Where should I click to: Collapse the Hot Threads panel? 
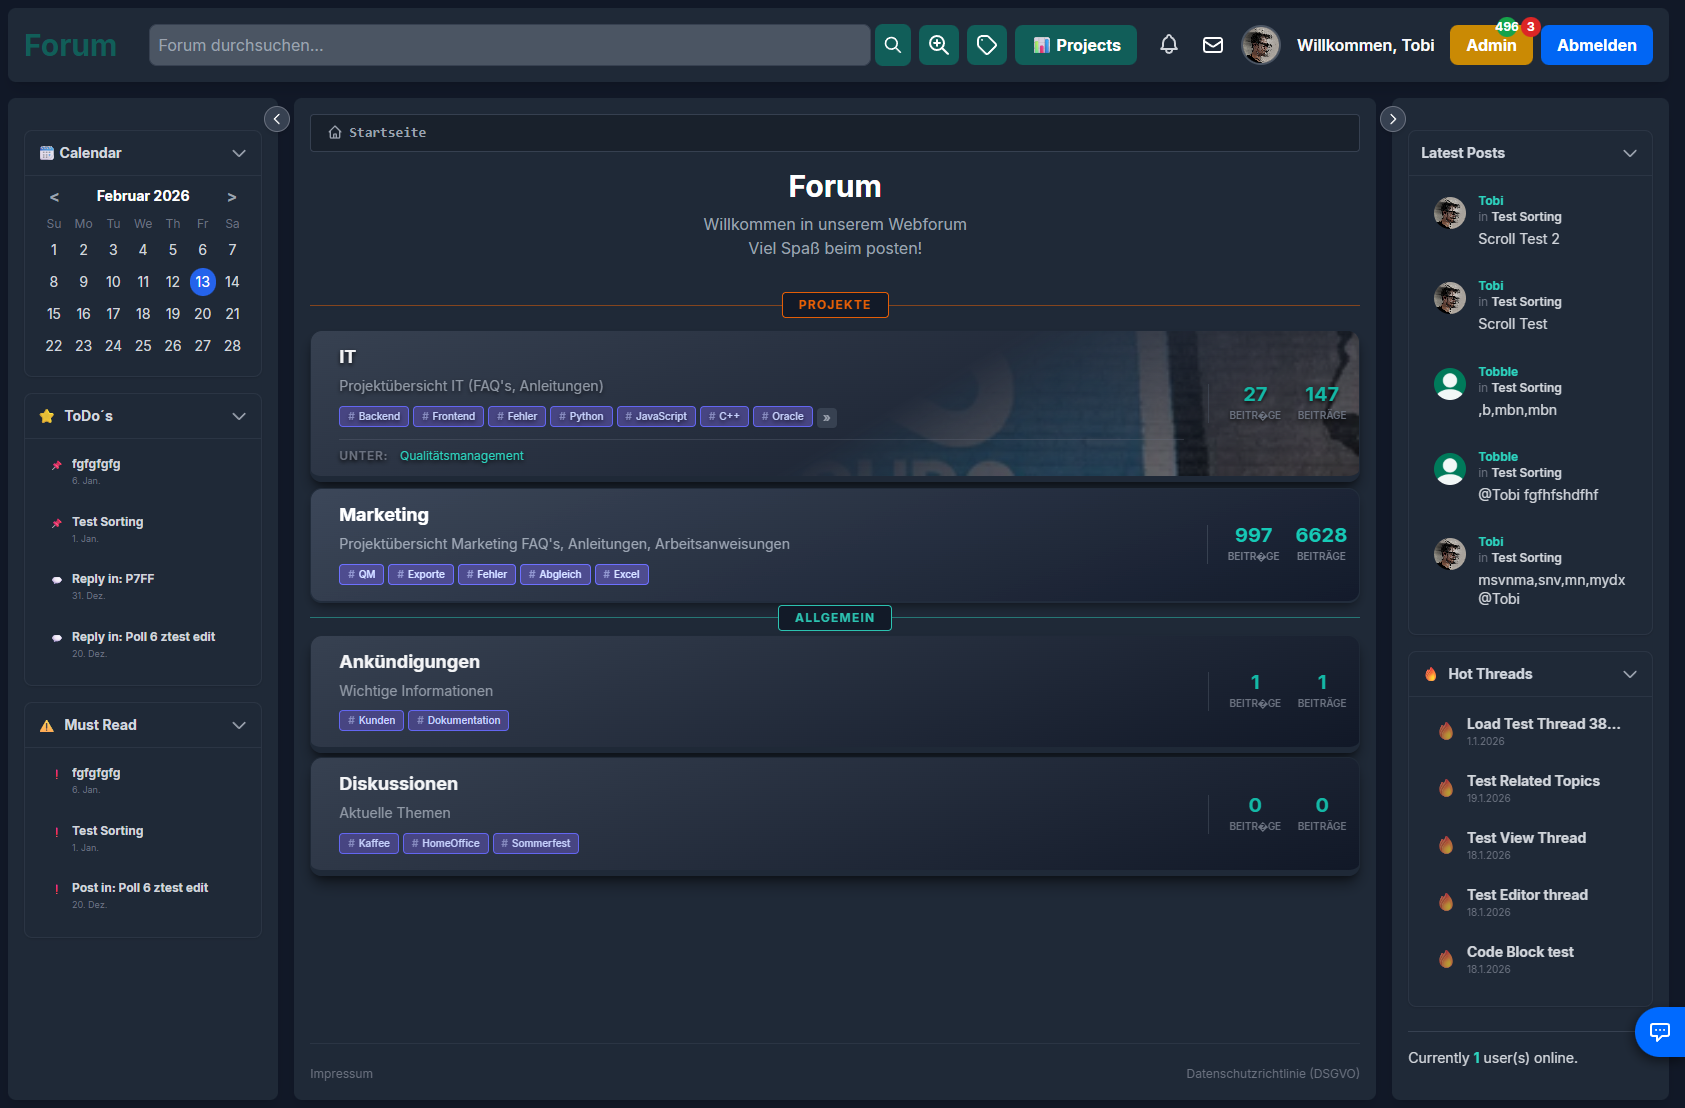(x=1629, y=674)
